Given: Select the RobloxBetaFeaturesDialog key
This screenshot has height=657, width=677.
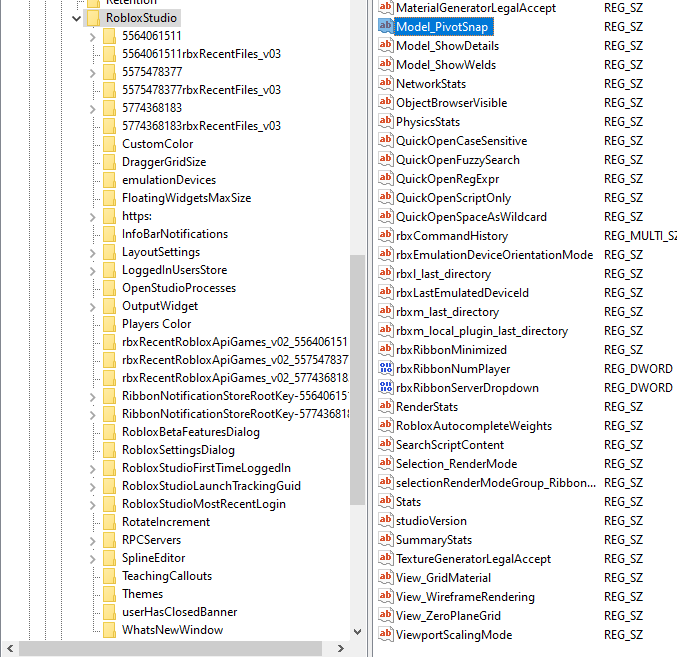Looking at the screenshot, I should (191, 432).
